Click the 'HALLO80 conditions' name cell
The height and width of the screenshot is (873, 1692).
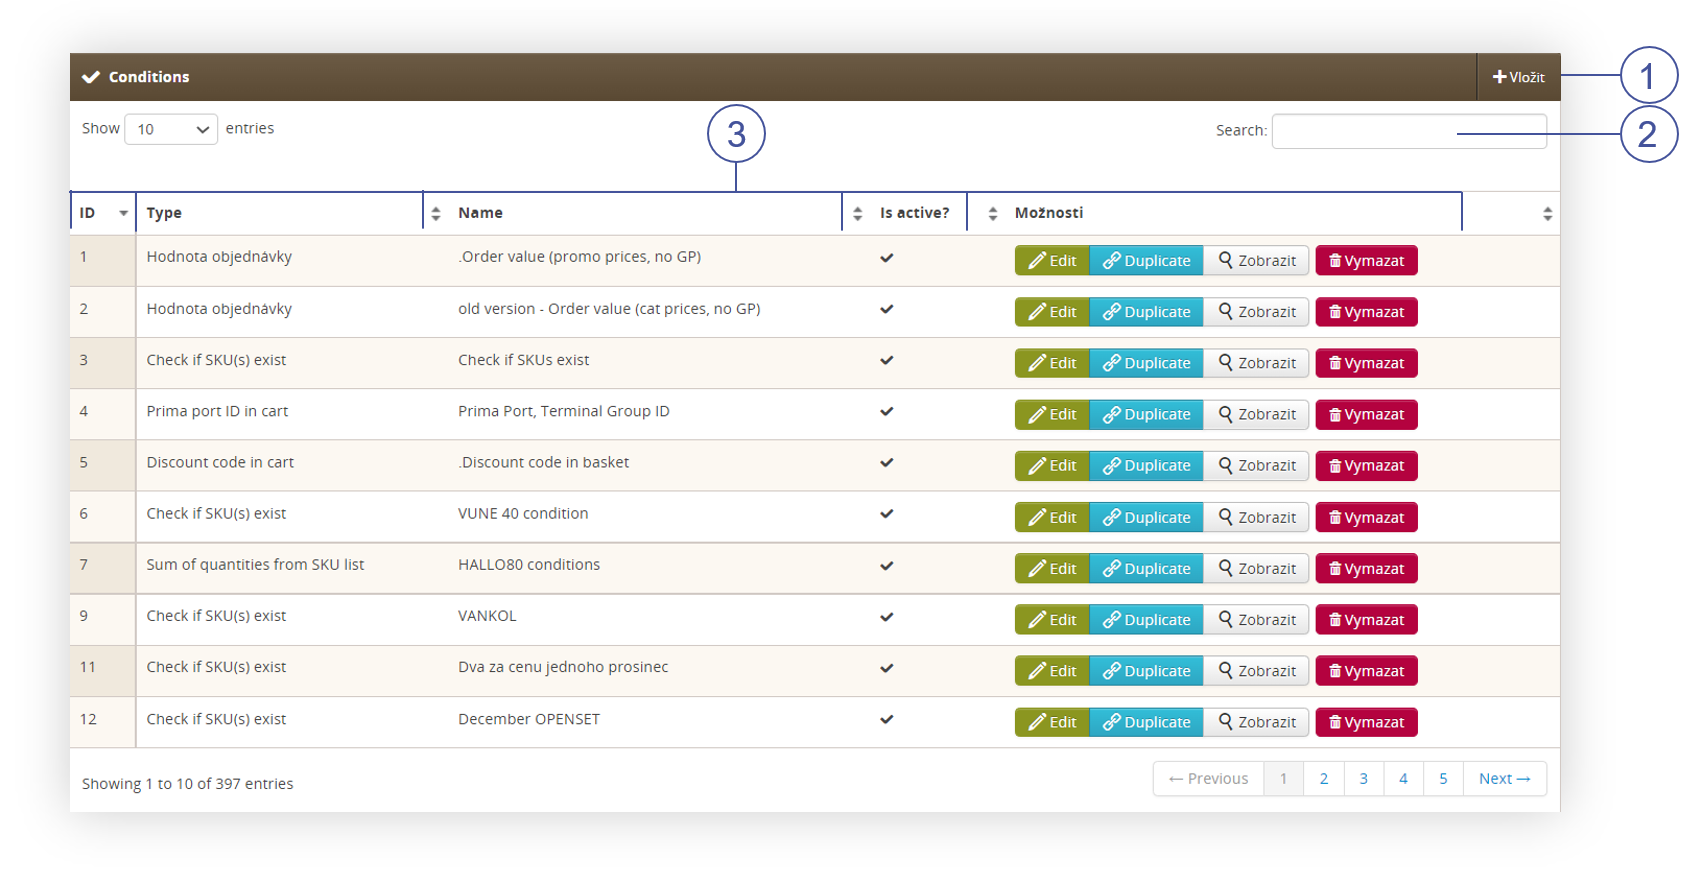click(x=529, y=565)
